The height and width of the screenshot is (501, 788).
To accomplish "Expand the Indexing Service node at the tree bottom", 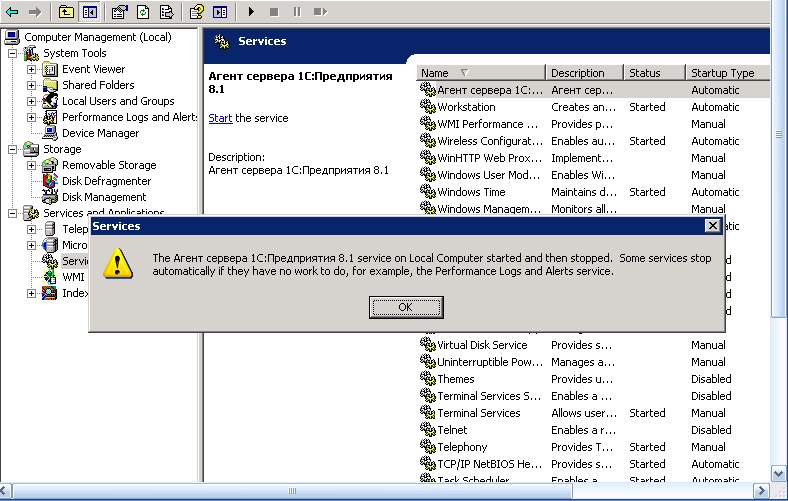I will click(x=31, y=293).
